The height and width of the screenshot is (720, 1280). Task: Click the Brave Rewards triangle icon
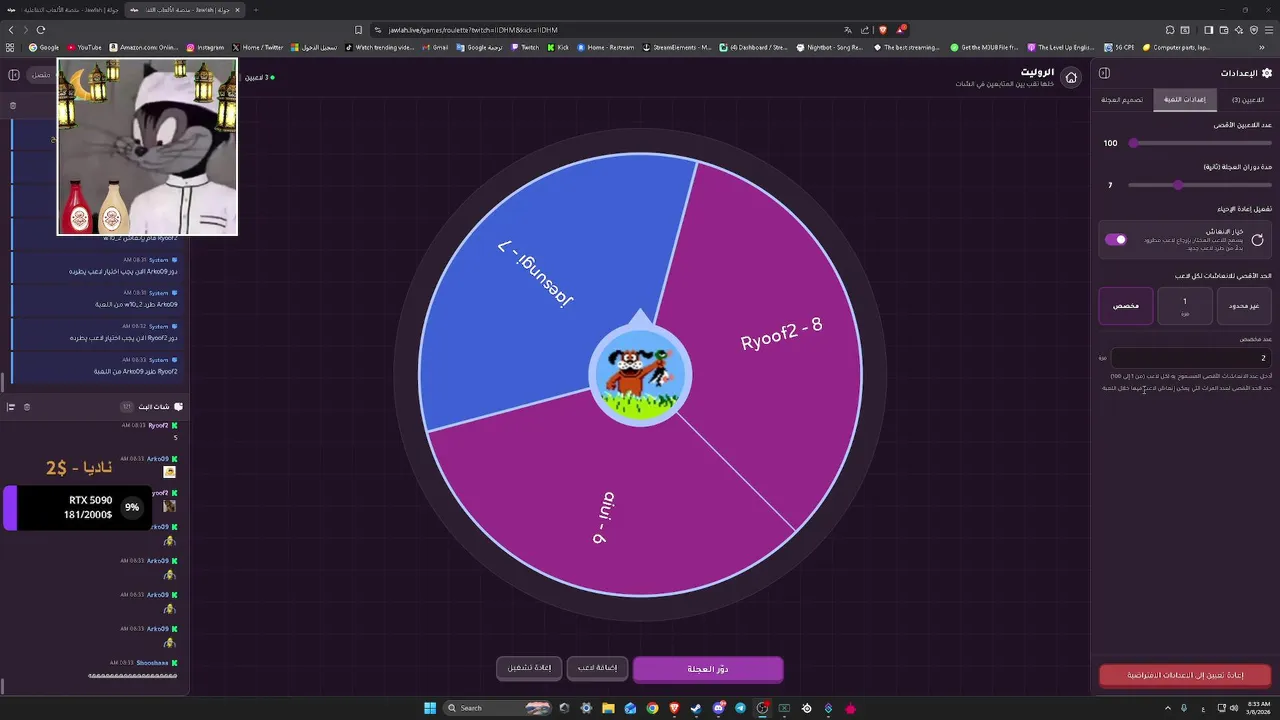point(900,30)
